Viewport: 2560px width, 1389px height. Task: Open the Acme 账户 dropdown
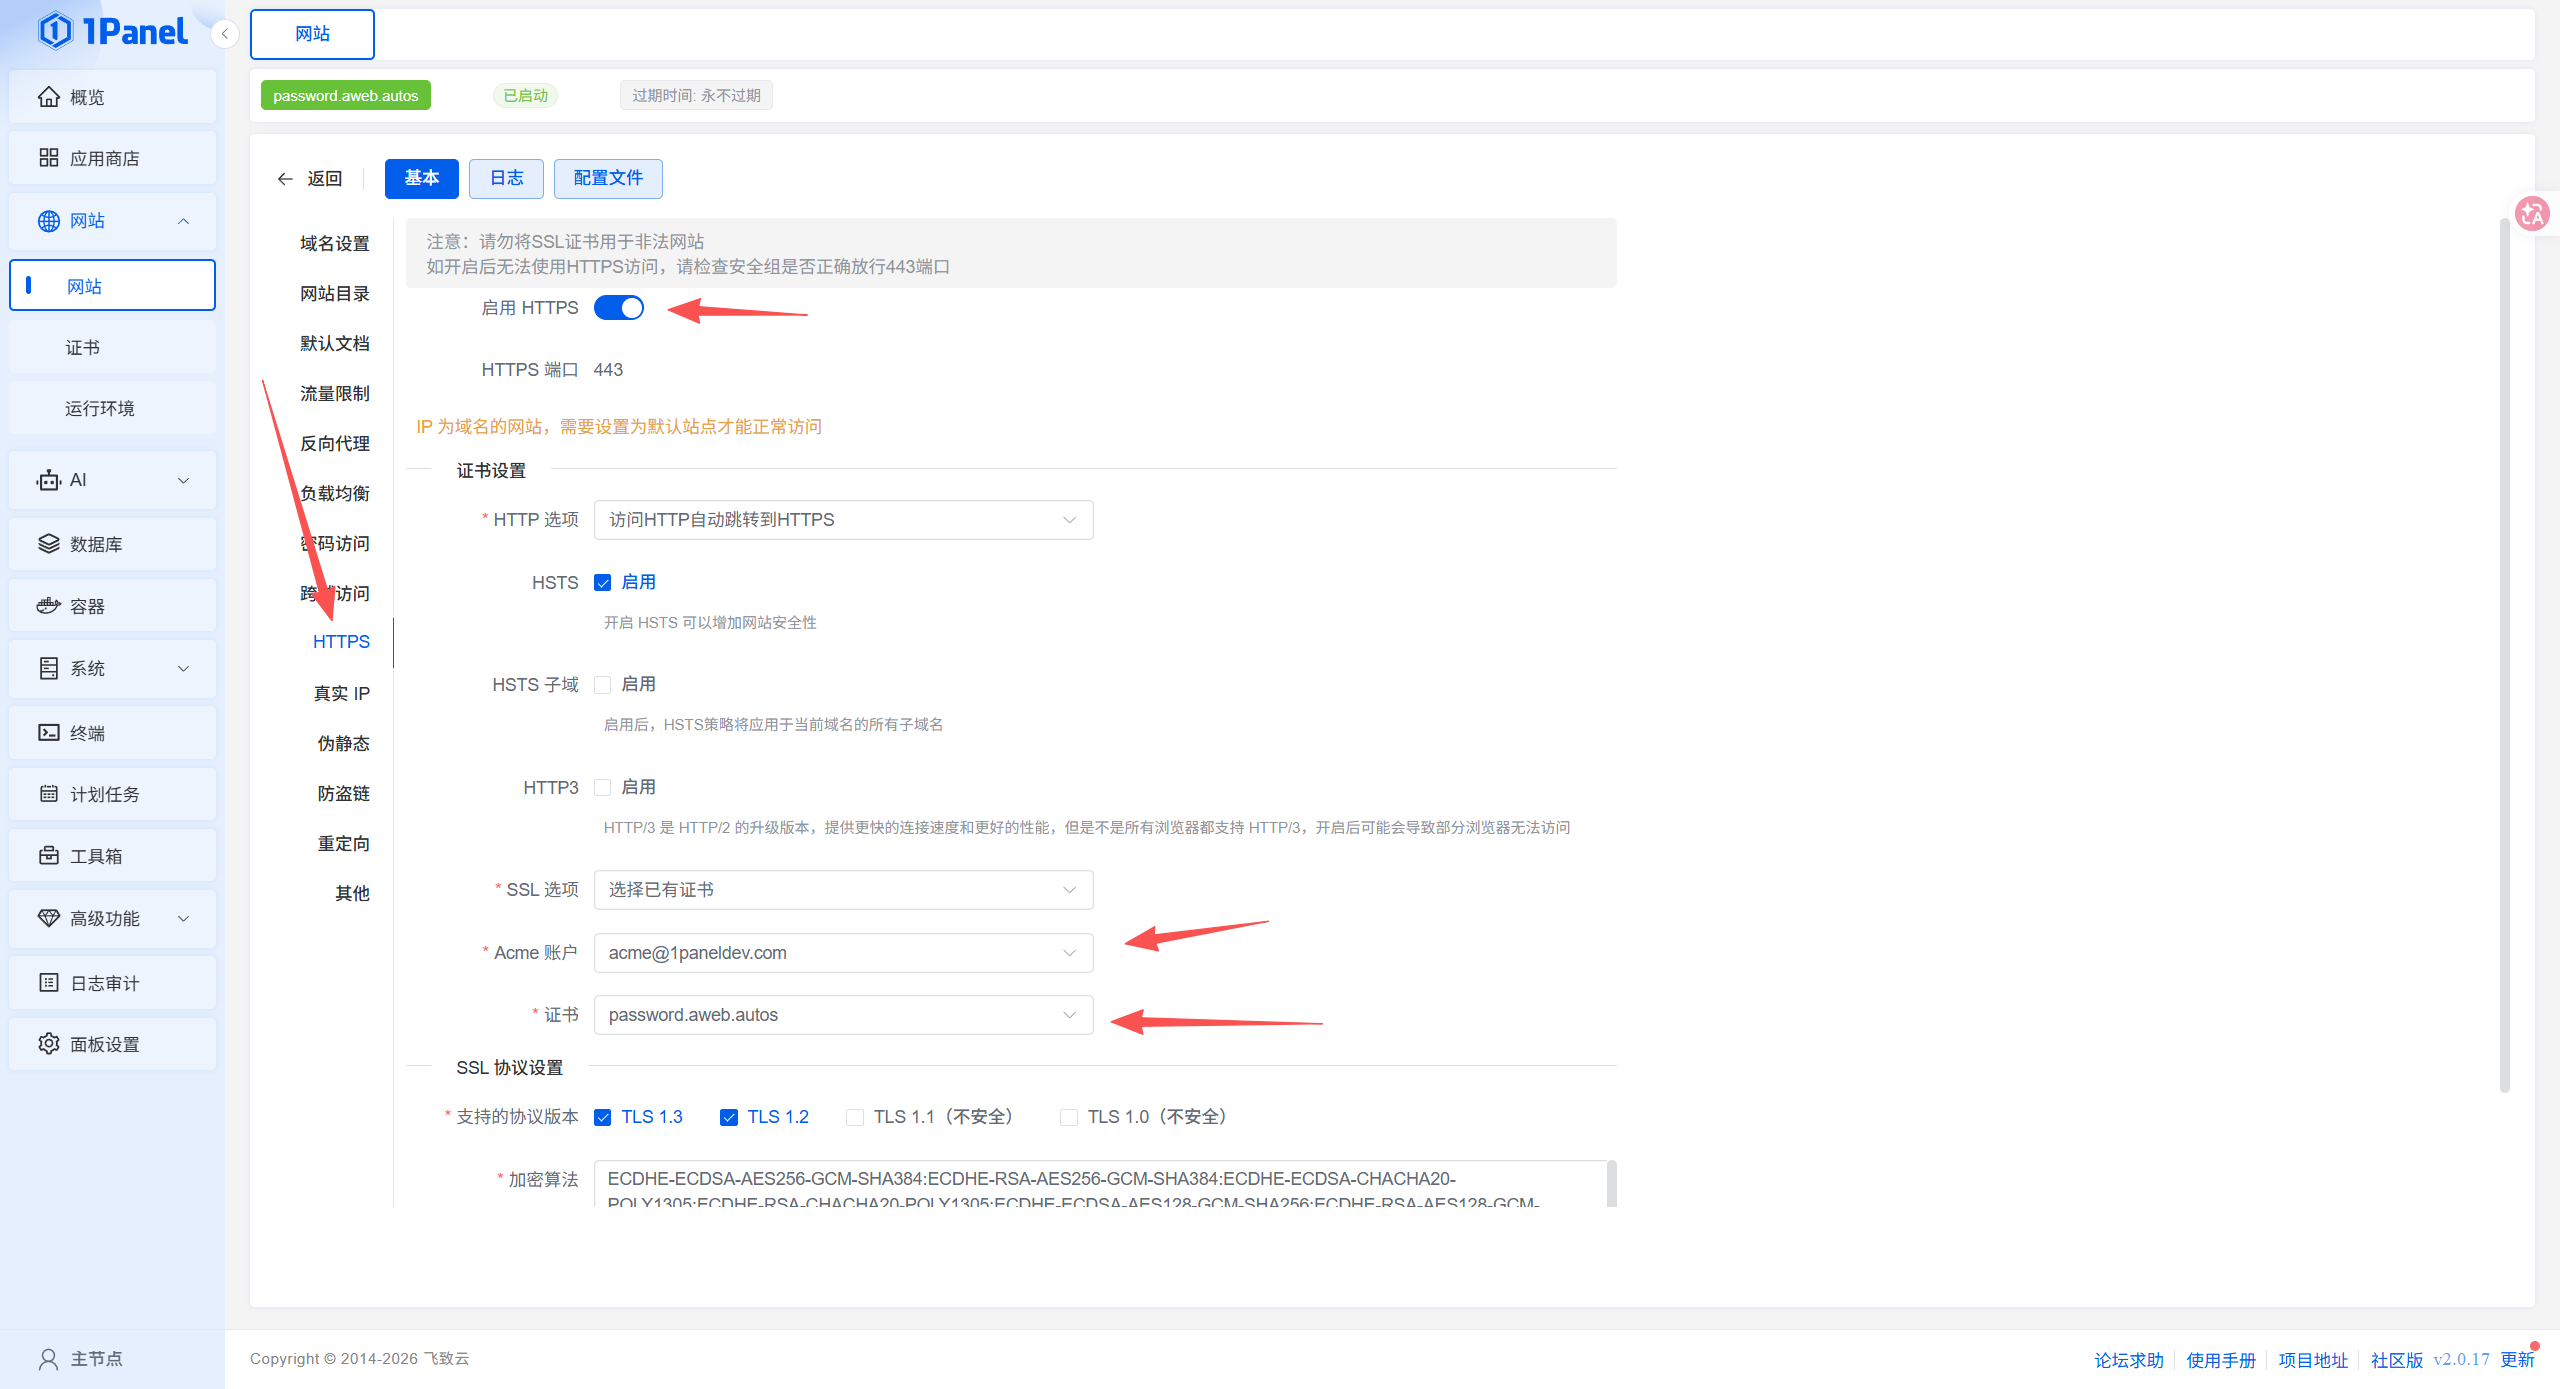(843, 953)
